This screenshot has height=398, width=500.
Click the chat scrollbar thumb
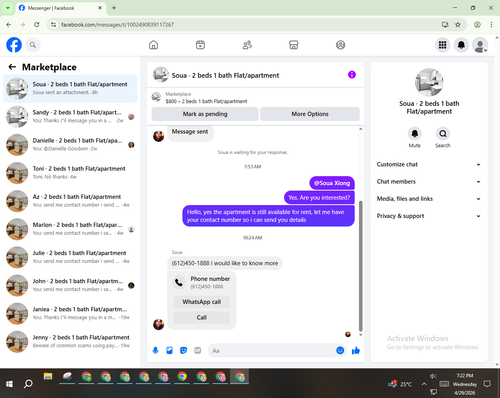[360, 266]
